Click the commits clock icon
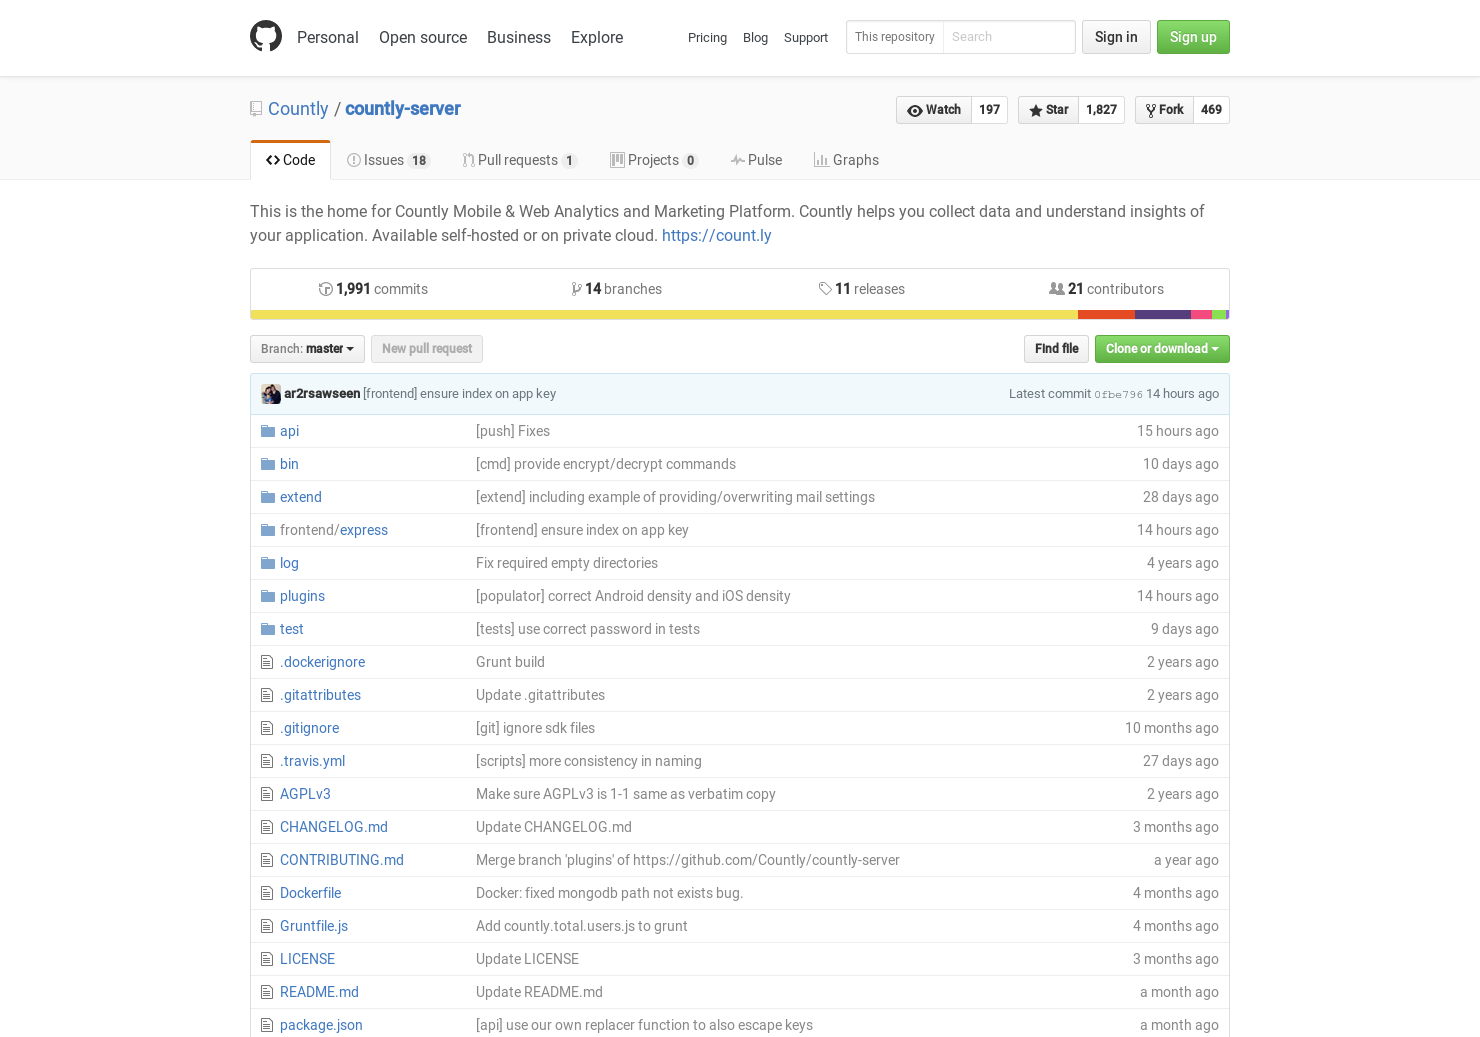1480x1037 pixels. tap(326, 289)
